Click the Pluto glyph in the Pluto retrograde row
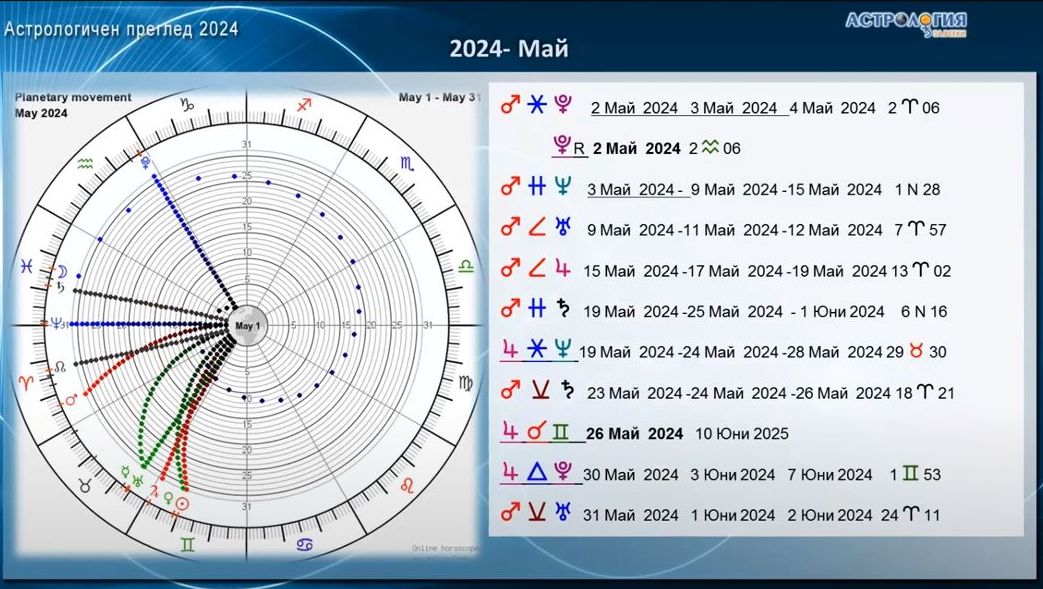 click(x=561, y=146)
